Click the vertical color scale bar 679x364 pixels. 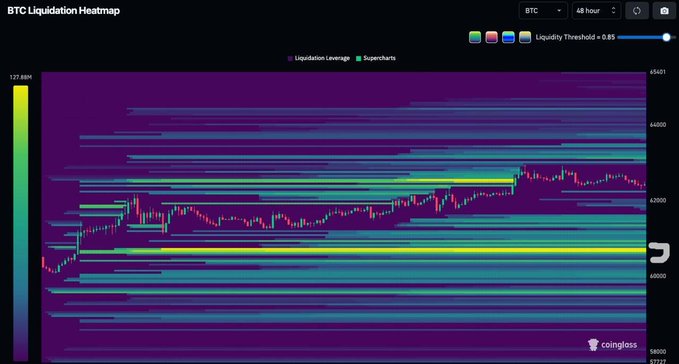click(20, 223)
